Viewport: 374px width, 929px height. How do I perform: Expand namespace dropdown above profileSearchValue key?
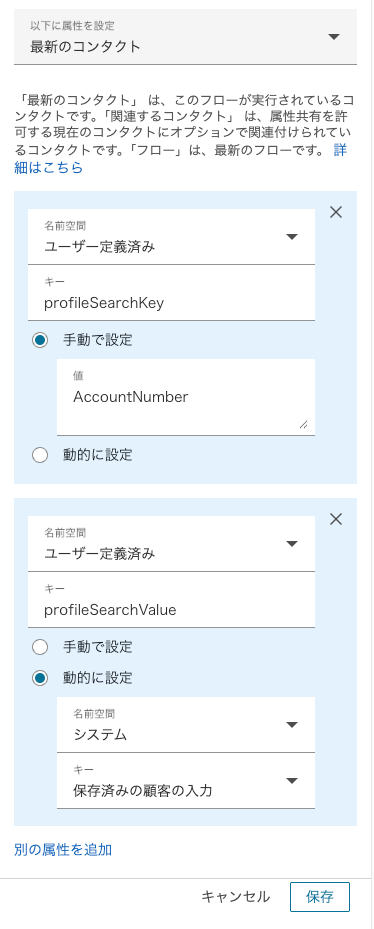coord(171,544)
